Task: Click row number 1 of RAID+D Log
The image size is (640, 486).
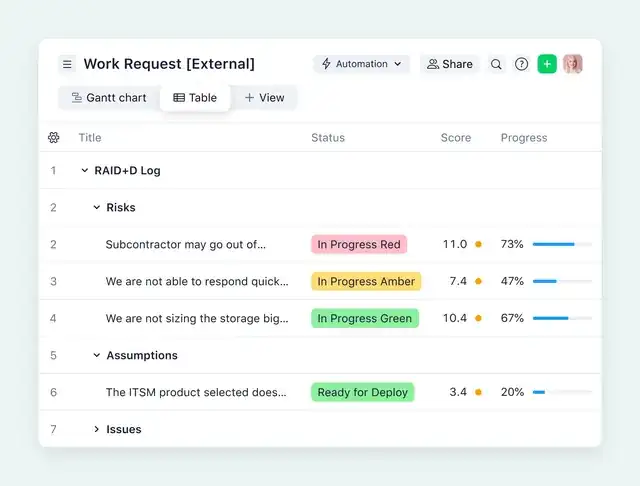Action: (x=53, y=171)
